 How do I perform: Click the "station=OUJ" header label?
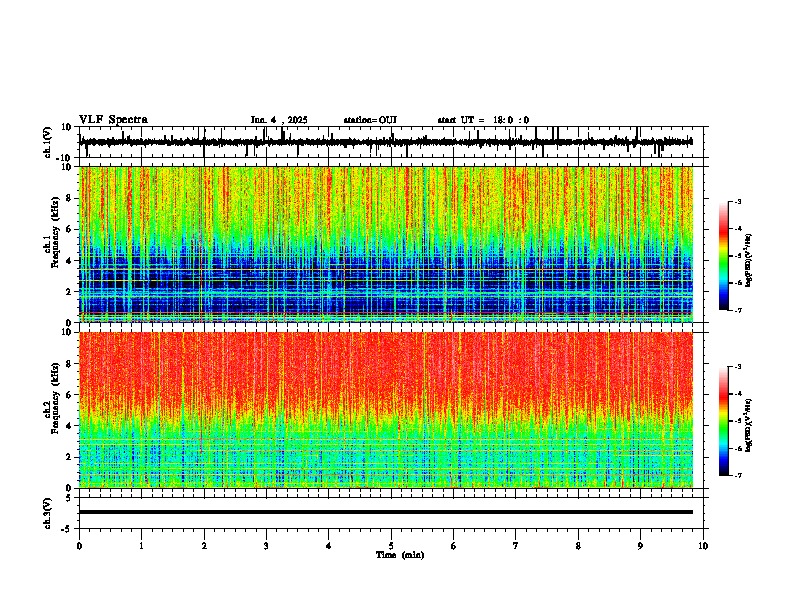point(370,120)
